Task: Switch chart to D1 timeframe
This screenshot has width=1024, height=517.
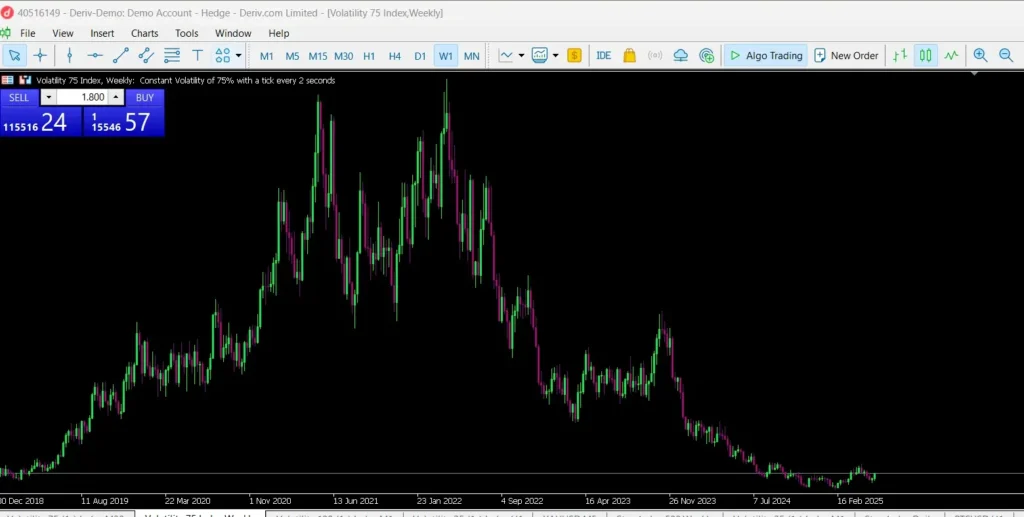Action: pyautogui.click(x=420, y=56)
